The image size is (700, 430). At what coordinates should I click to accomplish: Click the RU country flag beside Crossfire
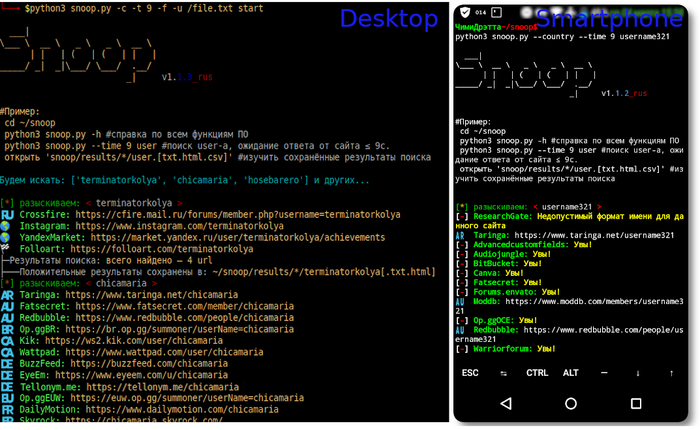point(8,215)
